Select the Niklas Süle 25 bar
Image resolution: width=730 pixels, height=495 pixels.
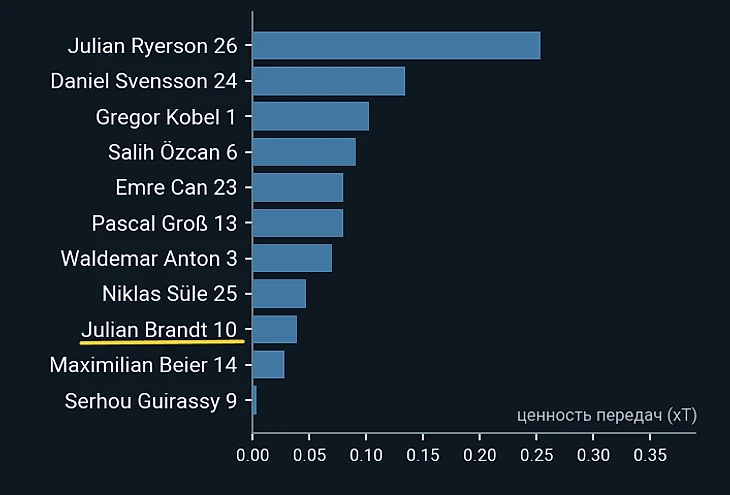pos(279,294)
